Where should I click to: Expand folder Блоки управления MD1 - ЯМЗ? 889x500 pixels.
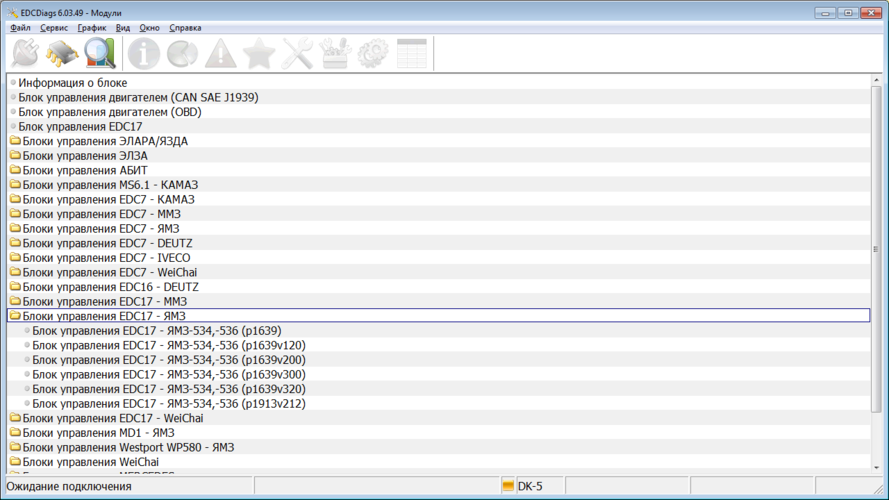(x=438, y=433)
